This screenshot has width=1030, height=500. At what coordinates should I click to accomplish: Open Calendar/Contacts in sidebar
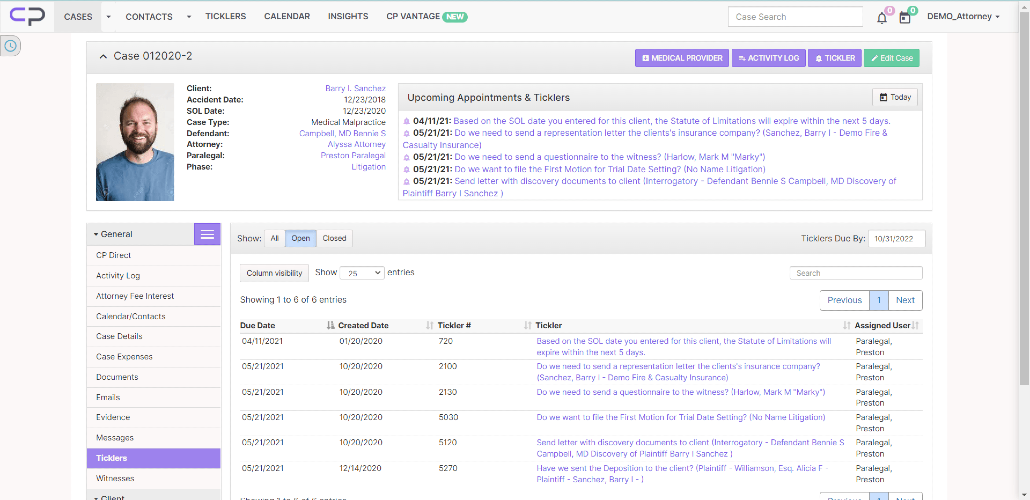coord(154,316)
